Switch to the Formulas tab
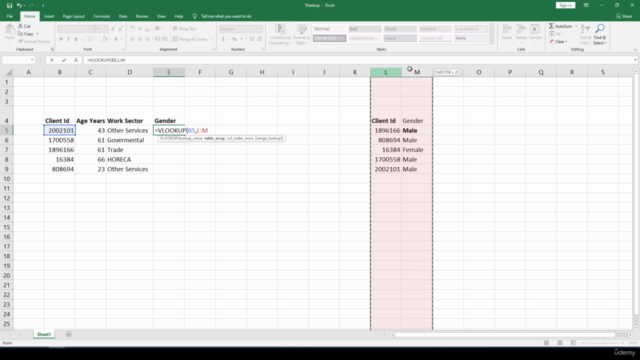The height and width of the screenshot is (360, 640). pos(102,16)
